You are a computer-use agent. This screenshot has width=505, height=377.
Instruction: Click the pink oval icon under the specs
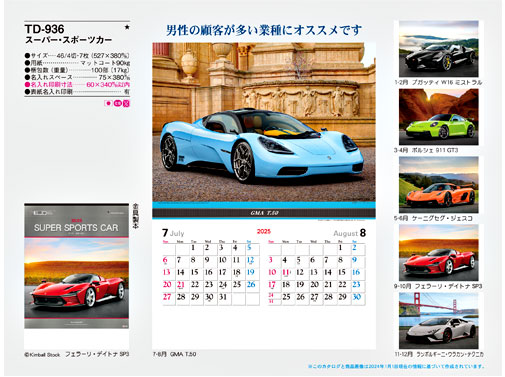click(x=117, y=103)
